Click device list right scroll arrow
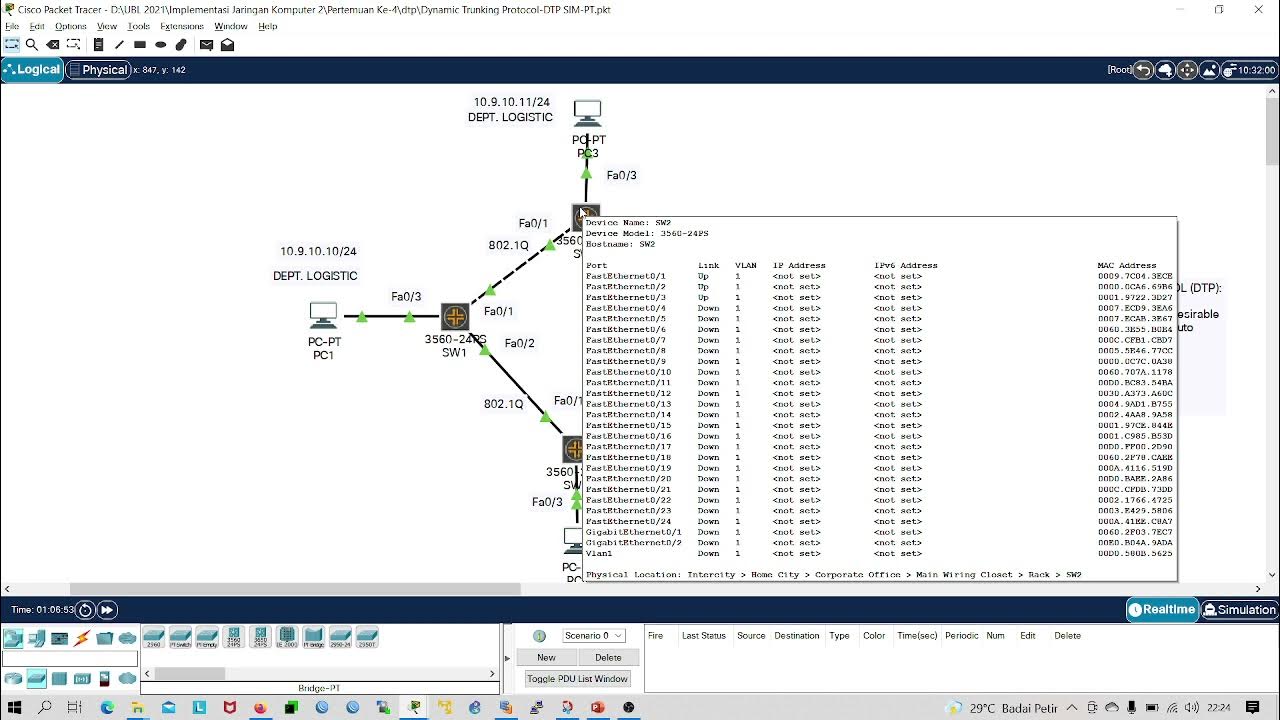This screenshot has width=1280, height=720. pyautogui.click(x=492, y=674)
